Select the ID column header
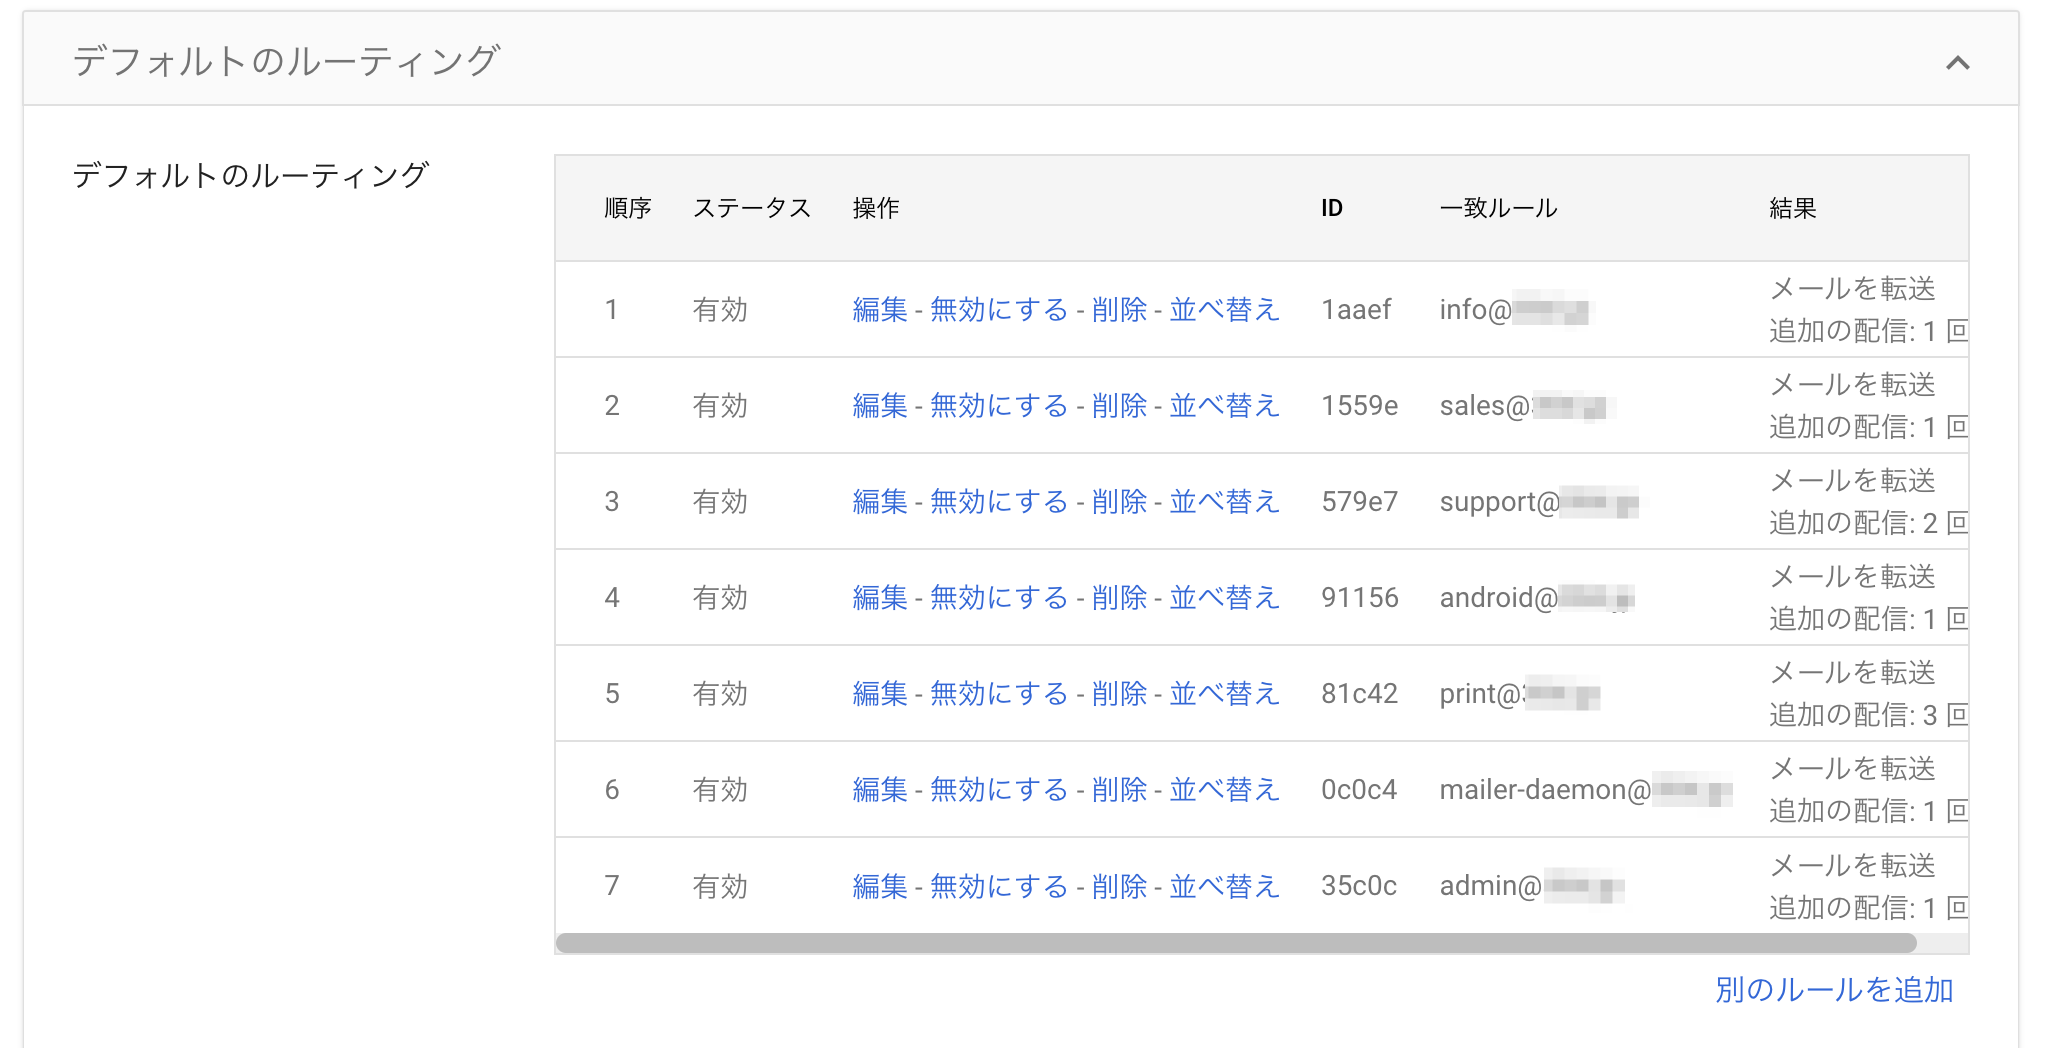Screen dimensions: 2046x1048 click(x=1331, y=208)
